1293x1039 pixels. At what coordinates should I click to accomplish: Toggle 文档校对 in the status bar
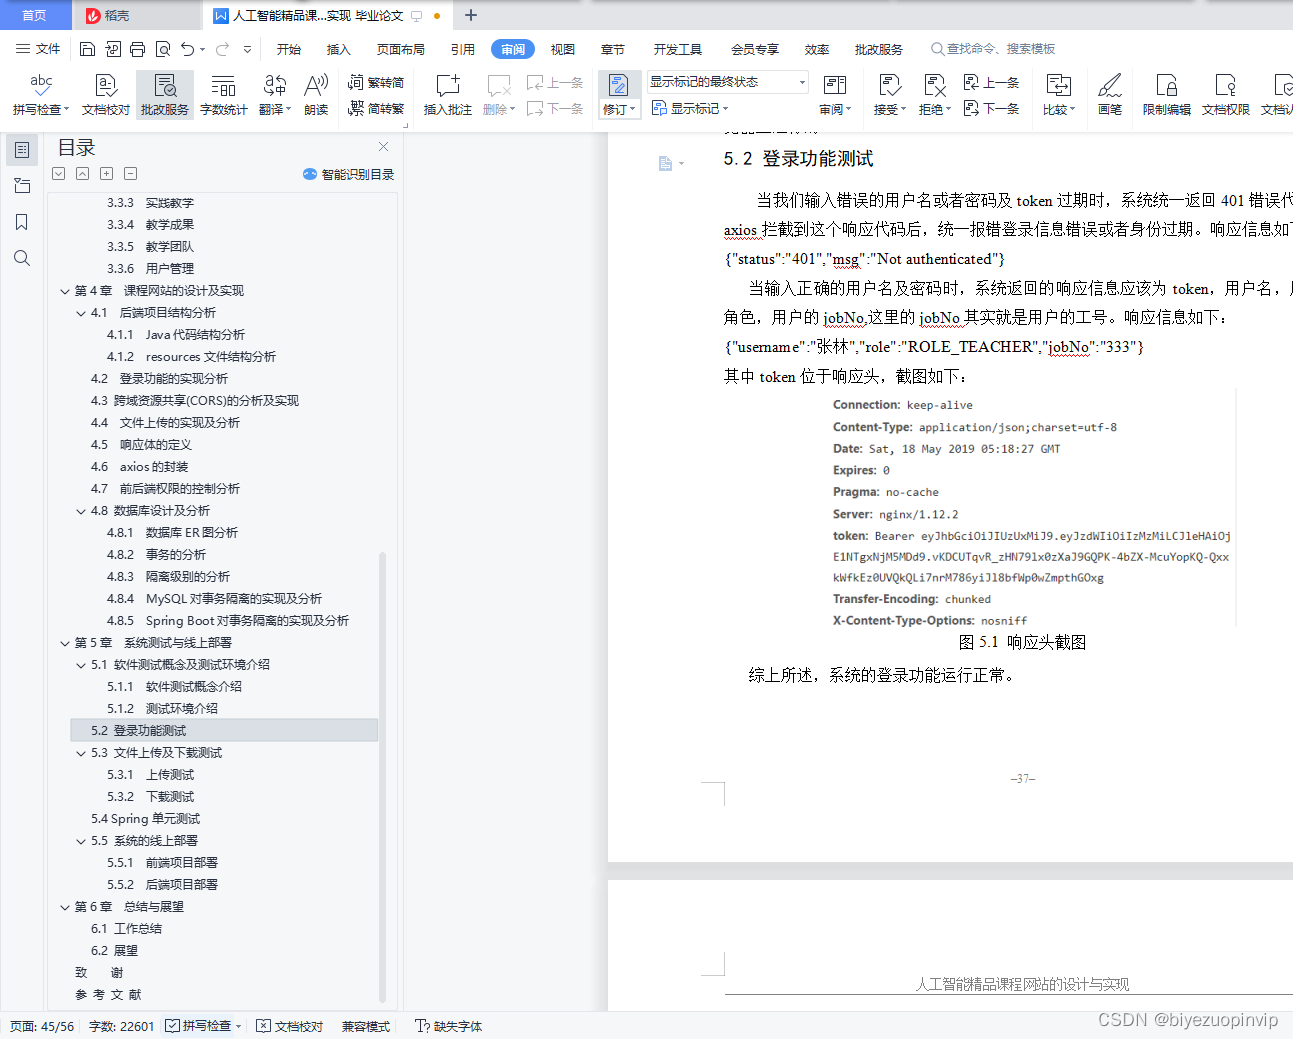(289, 1026)
